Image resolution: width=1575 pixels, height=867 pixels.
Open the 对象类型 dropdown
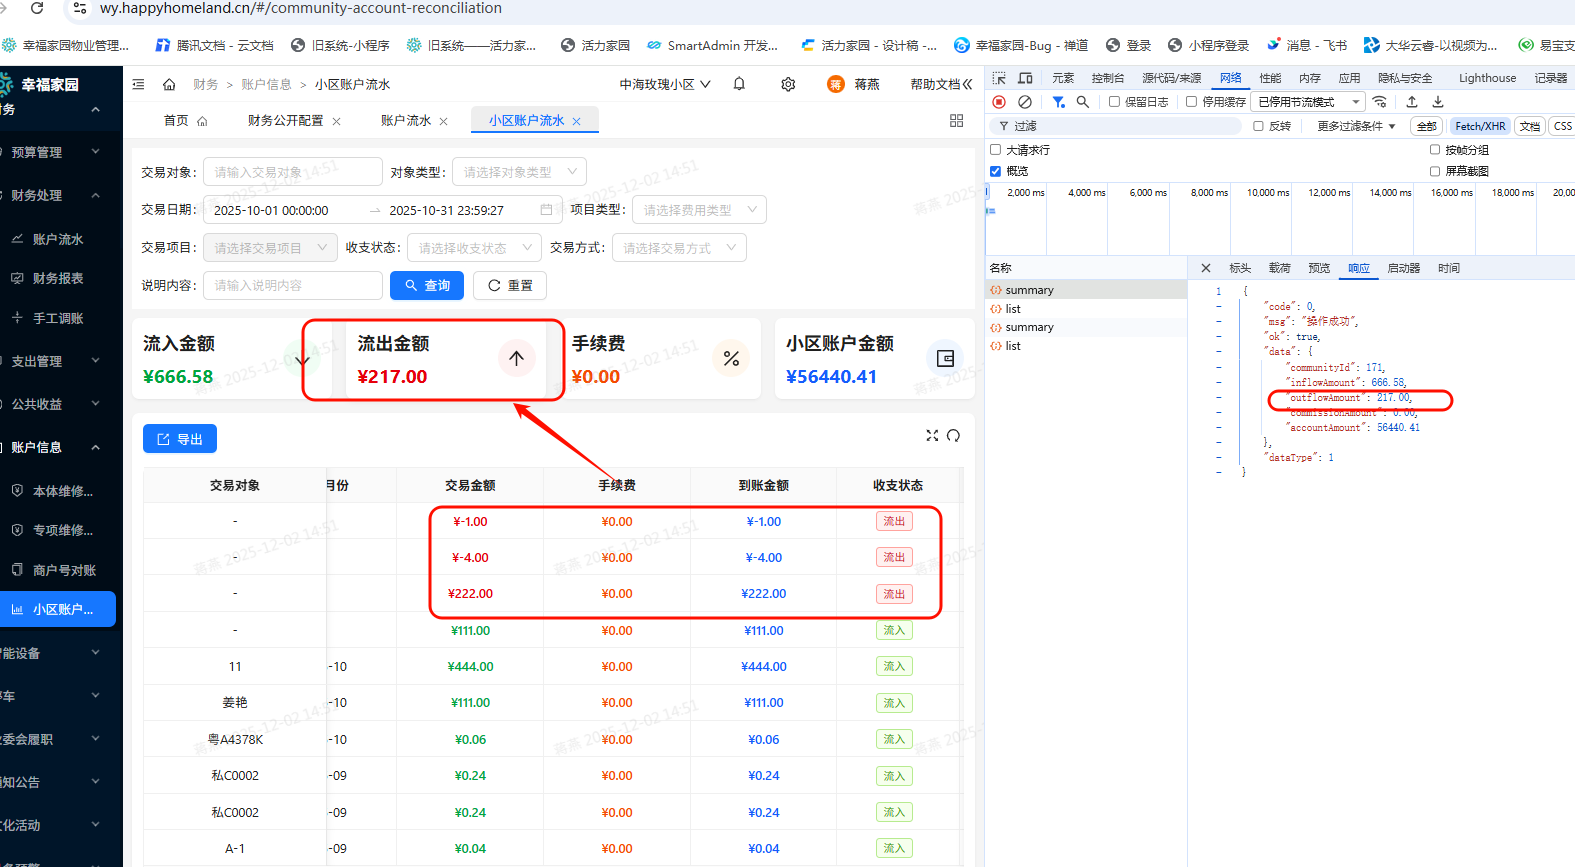tap(519, 172)
